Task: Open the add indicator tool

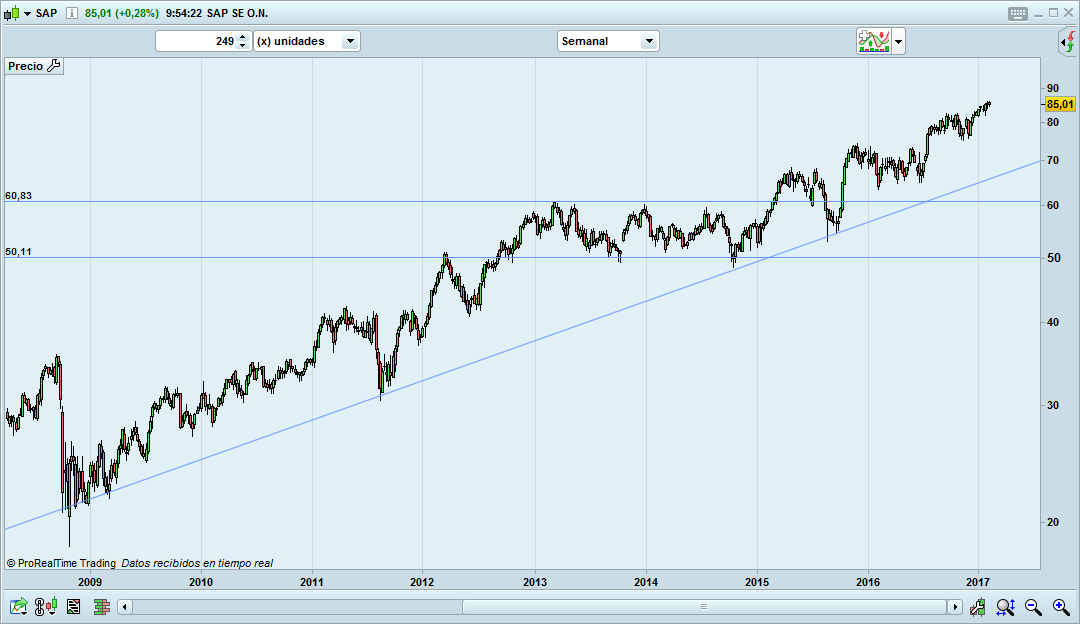Action: (x=873, y=41)
